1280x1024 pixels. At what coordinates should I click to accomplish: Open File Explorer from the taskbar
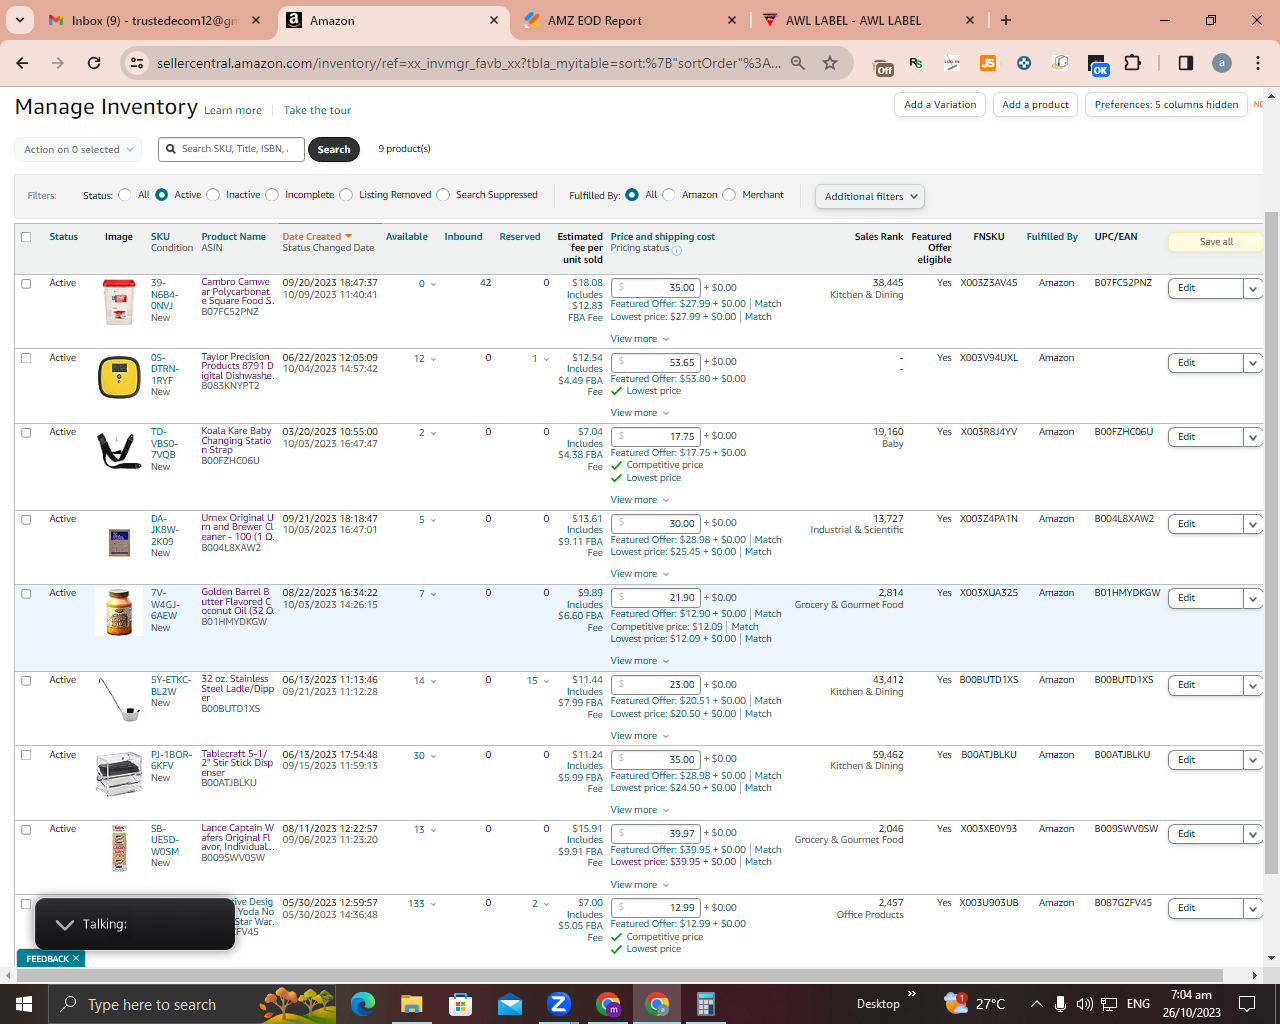[411, 1004]
